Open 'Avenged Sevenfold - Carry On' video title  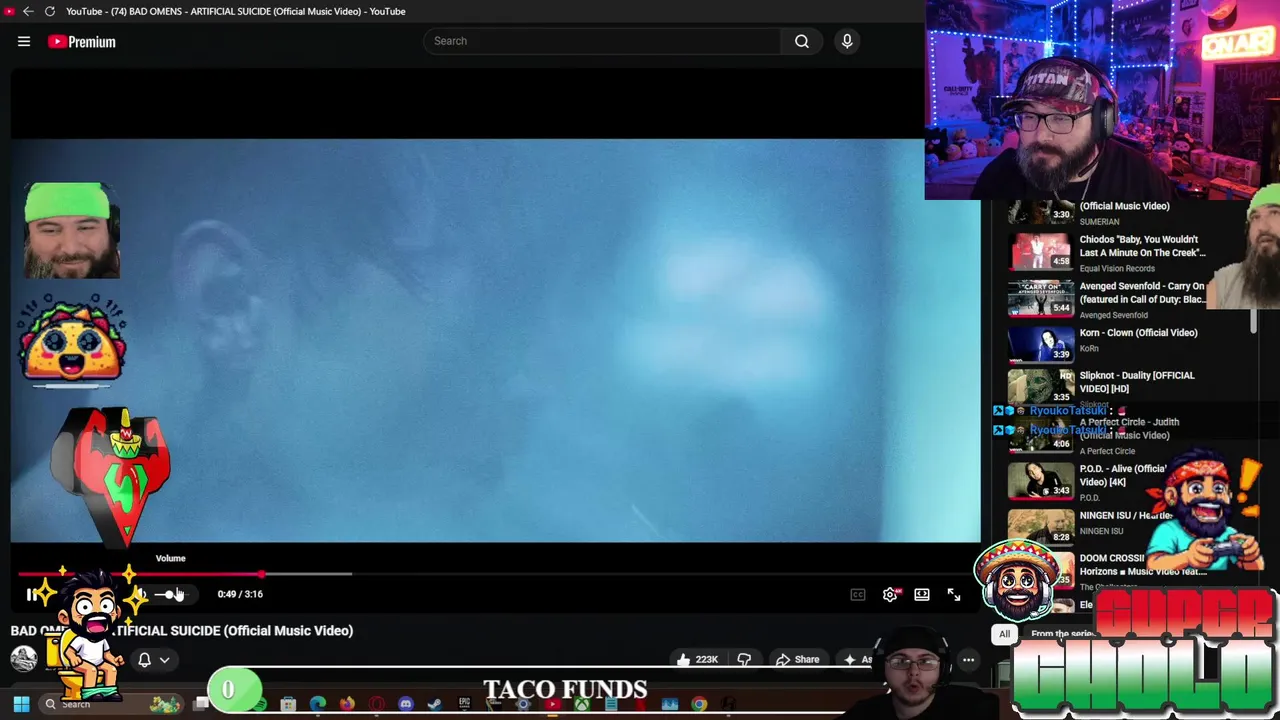(1142, 292)
